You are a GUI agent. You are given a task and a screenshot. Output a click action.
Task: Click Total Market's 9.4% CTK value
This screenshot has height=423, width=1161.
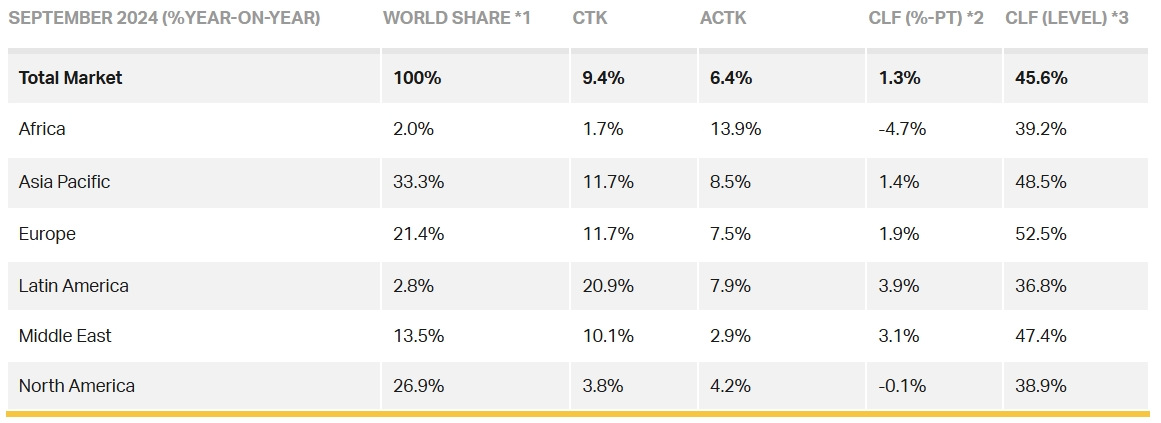(603, 78)
